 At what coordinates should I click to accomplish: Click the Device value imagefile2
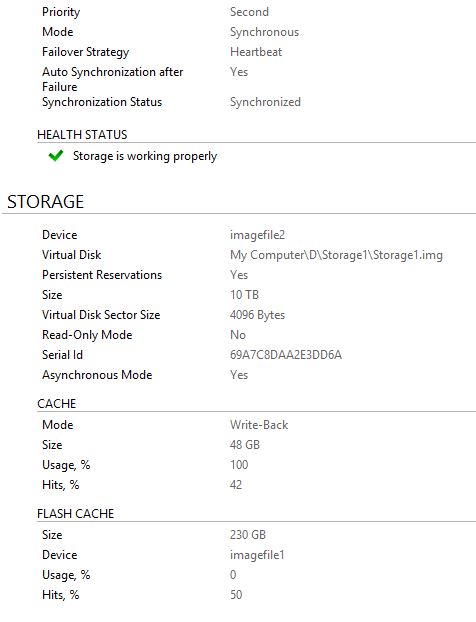257,235
